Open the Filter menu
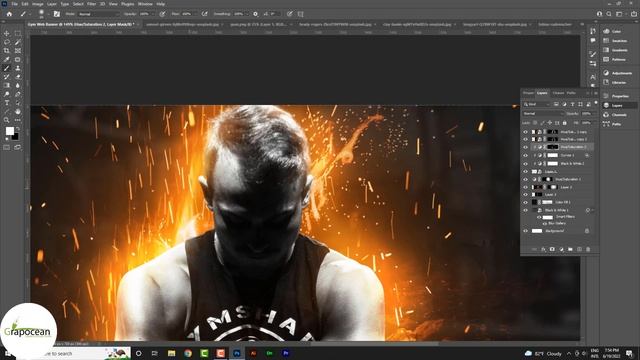This screenshot has height=360, width=640. [x=91, y=4]
